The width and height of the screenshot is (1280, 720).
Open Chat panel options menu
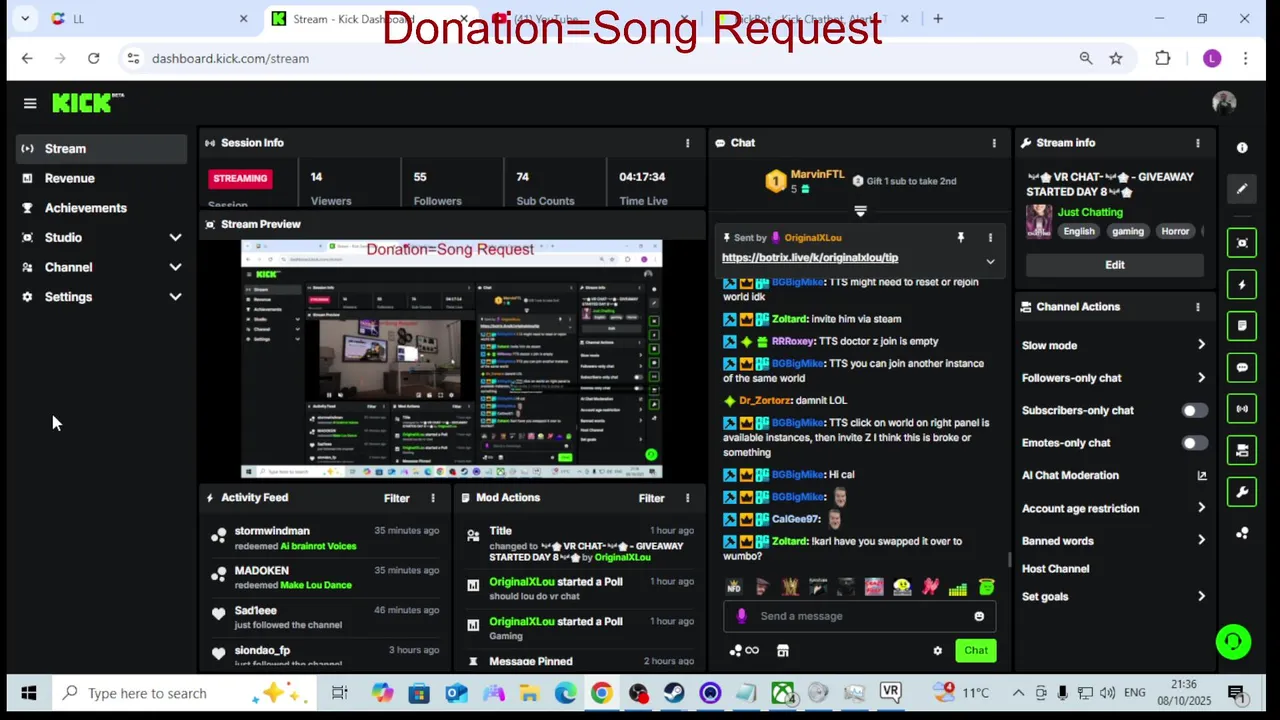tap(994, 143)
